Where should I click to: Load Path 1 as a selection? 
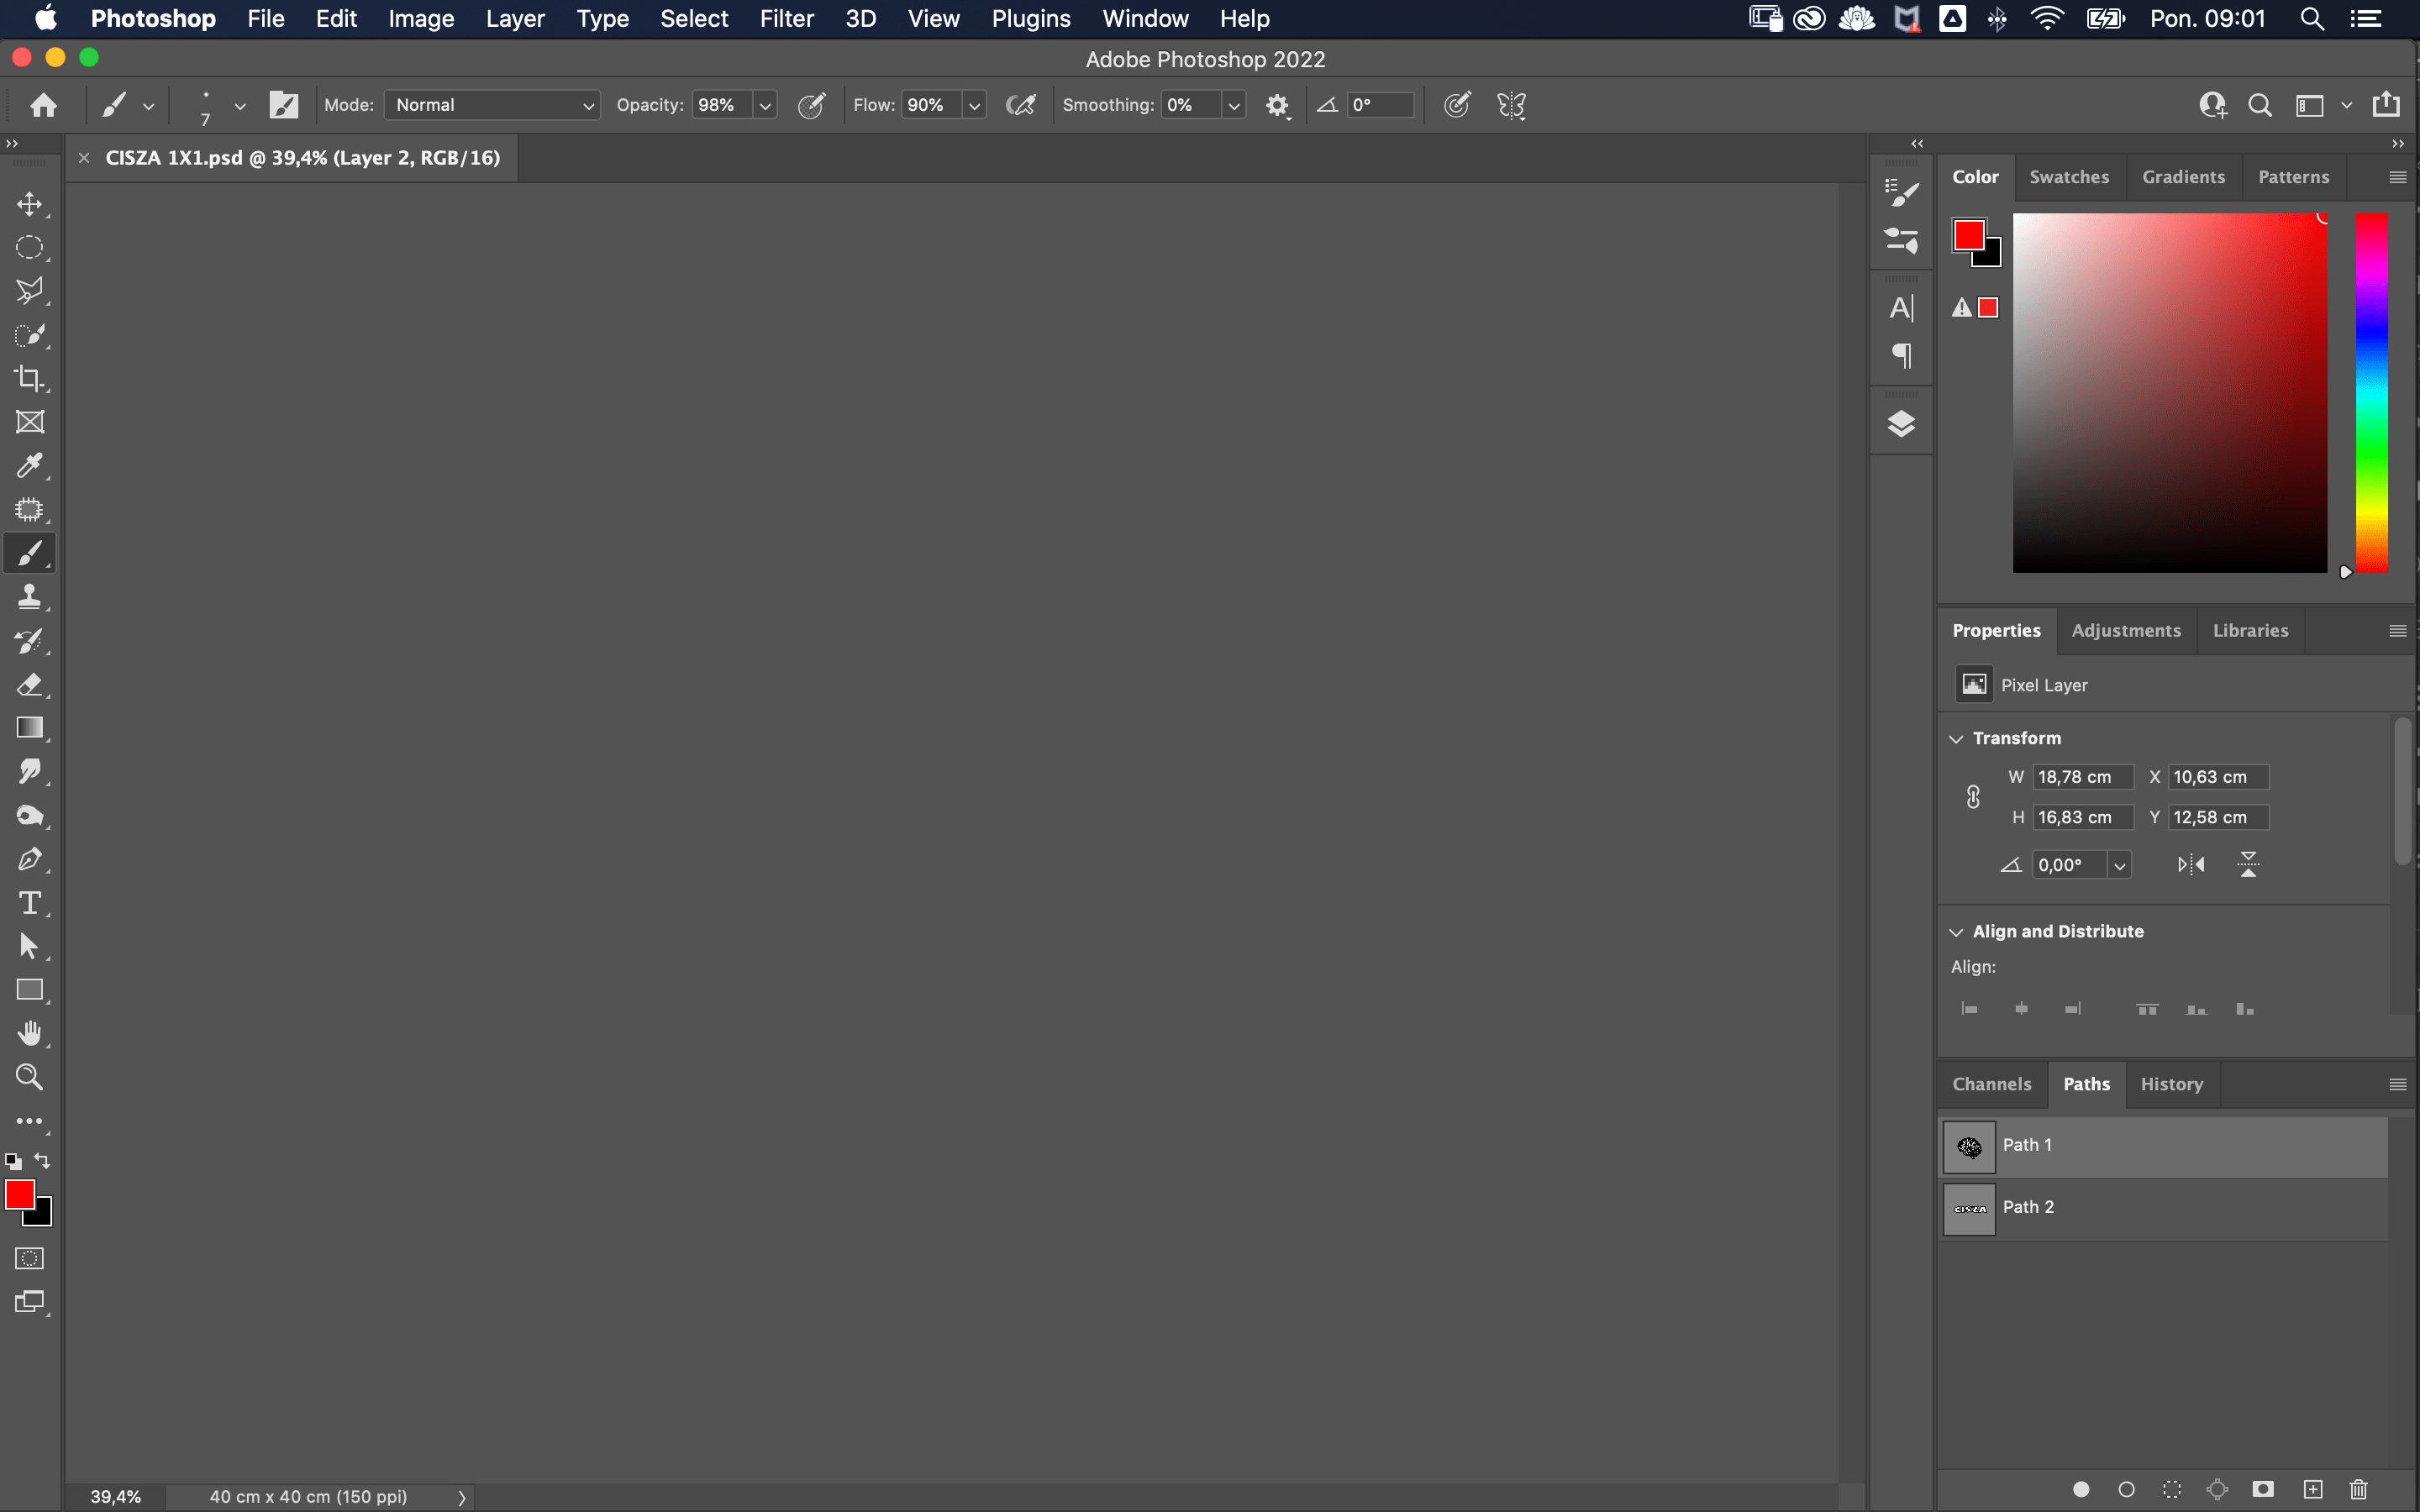(x=2172, y=1489)
